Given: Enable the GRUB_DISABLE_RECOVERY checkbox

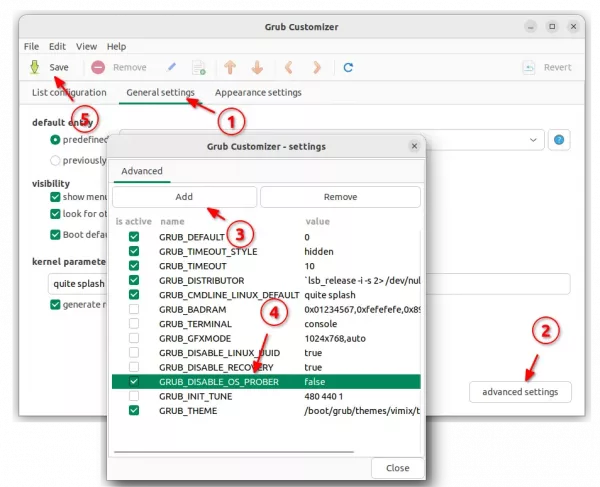Looking at the screenshot, I should pos(134,367).
